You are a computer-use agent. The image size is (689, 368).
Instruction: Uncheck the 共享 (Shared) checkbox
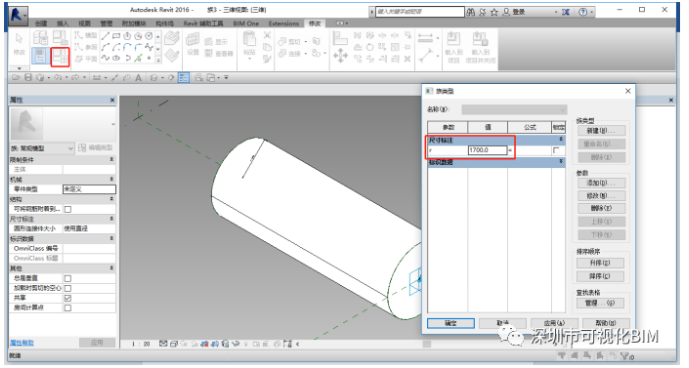click(68, 298)
